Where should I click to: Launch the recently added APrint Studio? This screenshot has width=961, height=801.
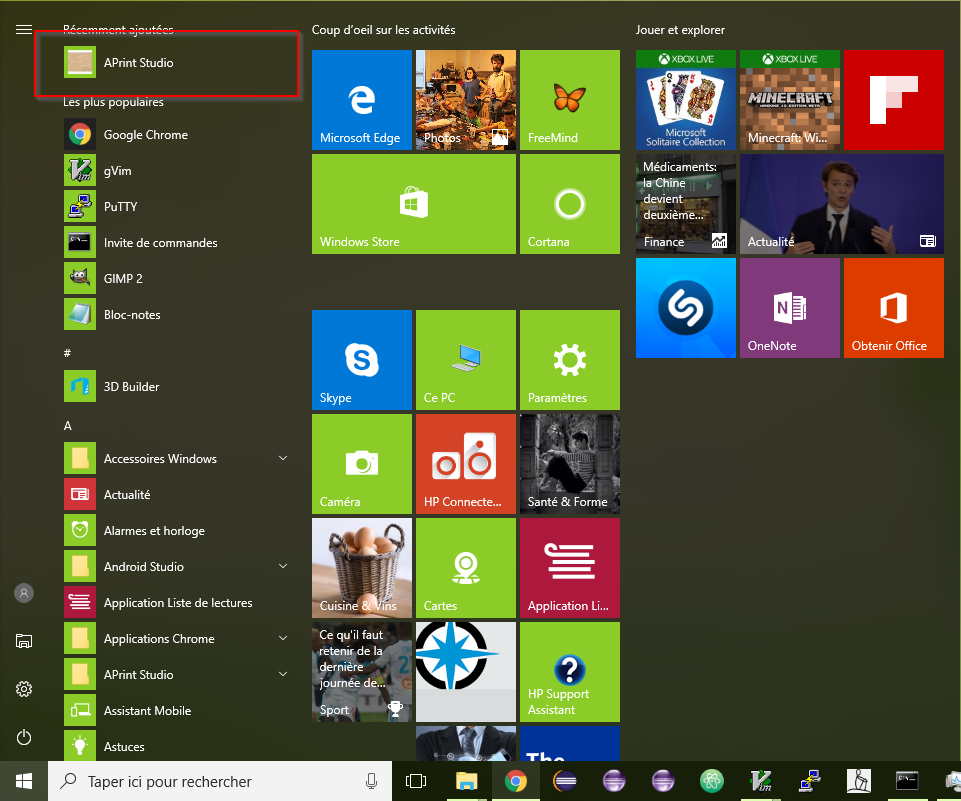click(139, 63)
